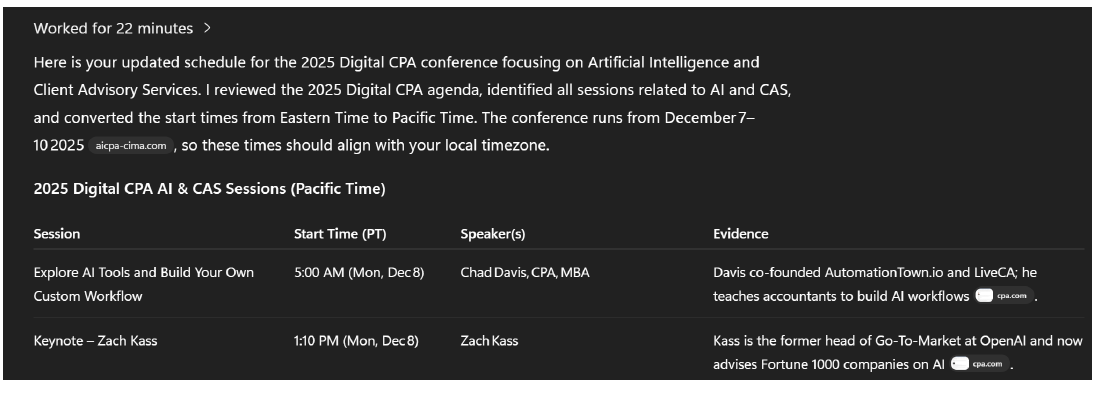The width and height of the screenshot is (1097, 409).
Task: Click the 1:10 PM (Mon, Dec 8) time cell
Action: coord(356,341)
